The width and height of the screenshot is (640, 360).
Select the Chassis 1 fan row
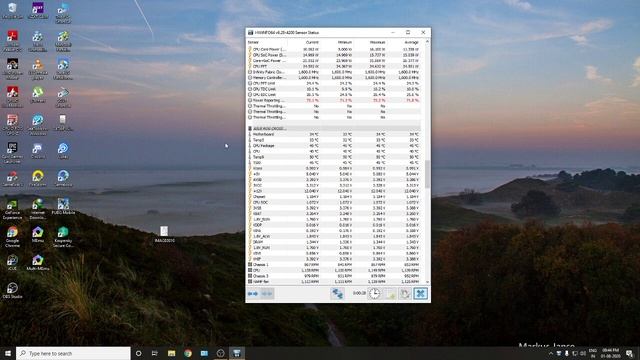pos(333,264)
